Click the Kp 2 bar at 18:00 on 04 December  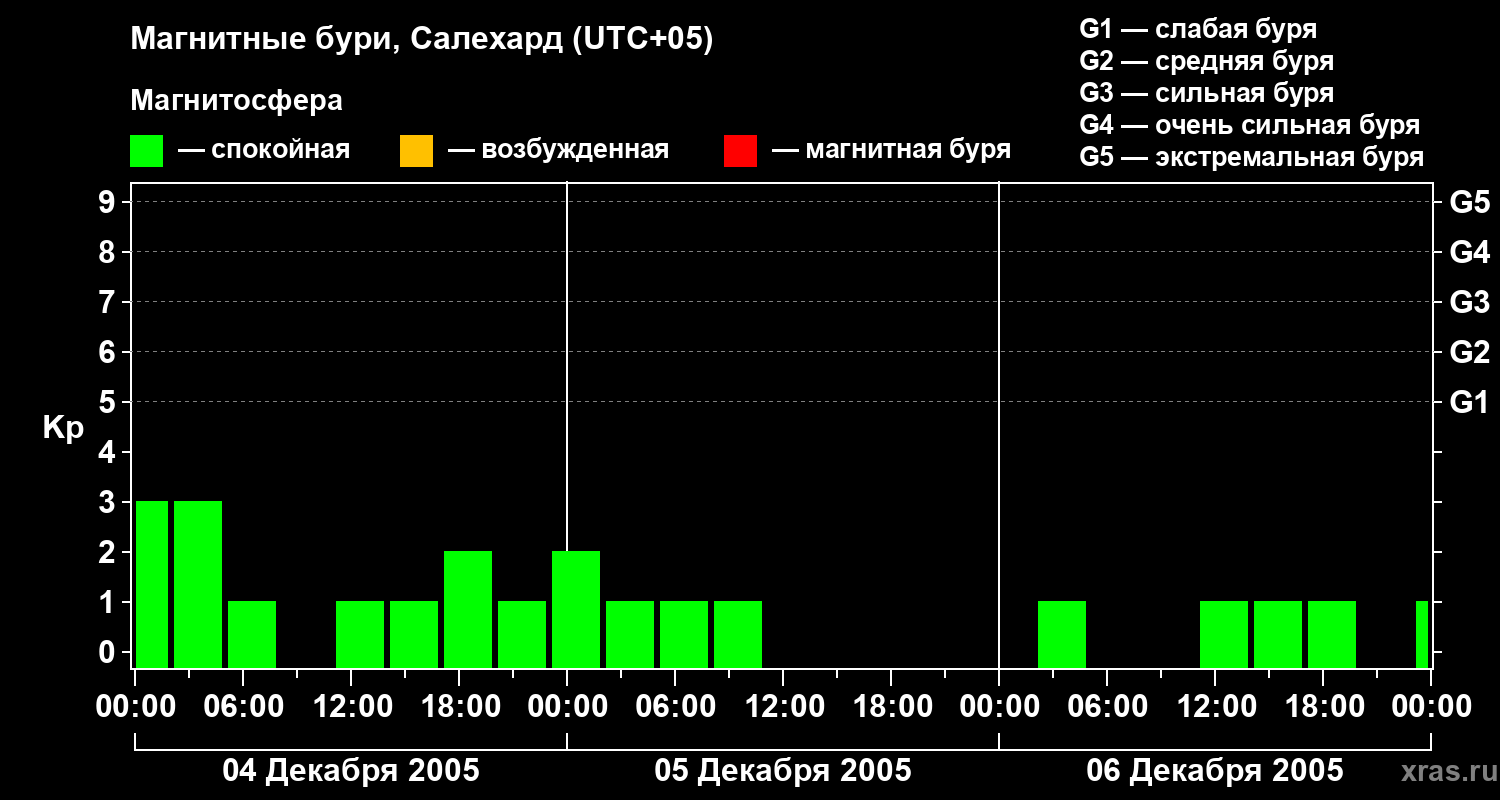(x=468, y=609)
